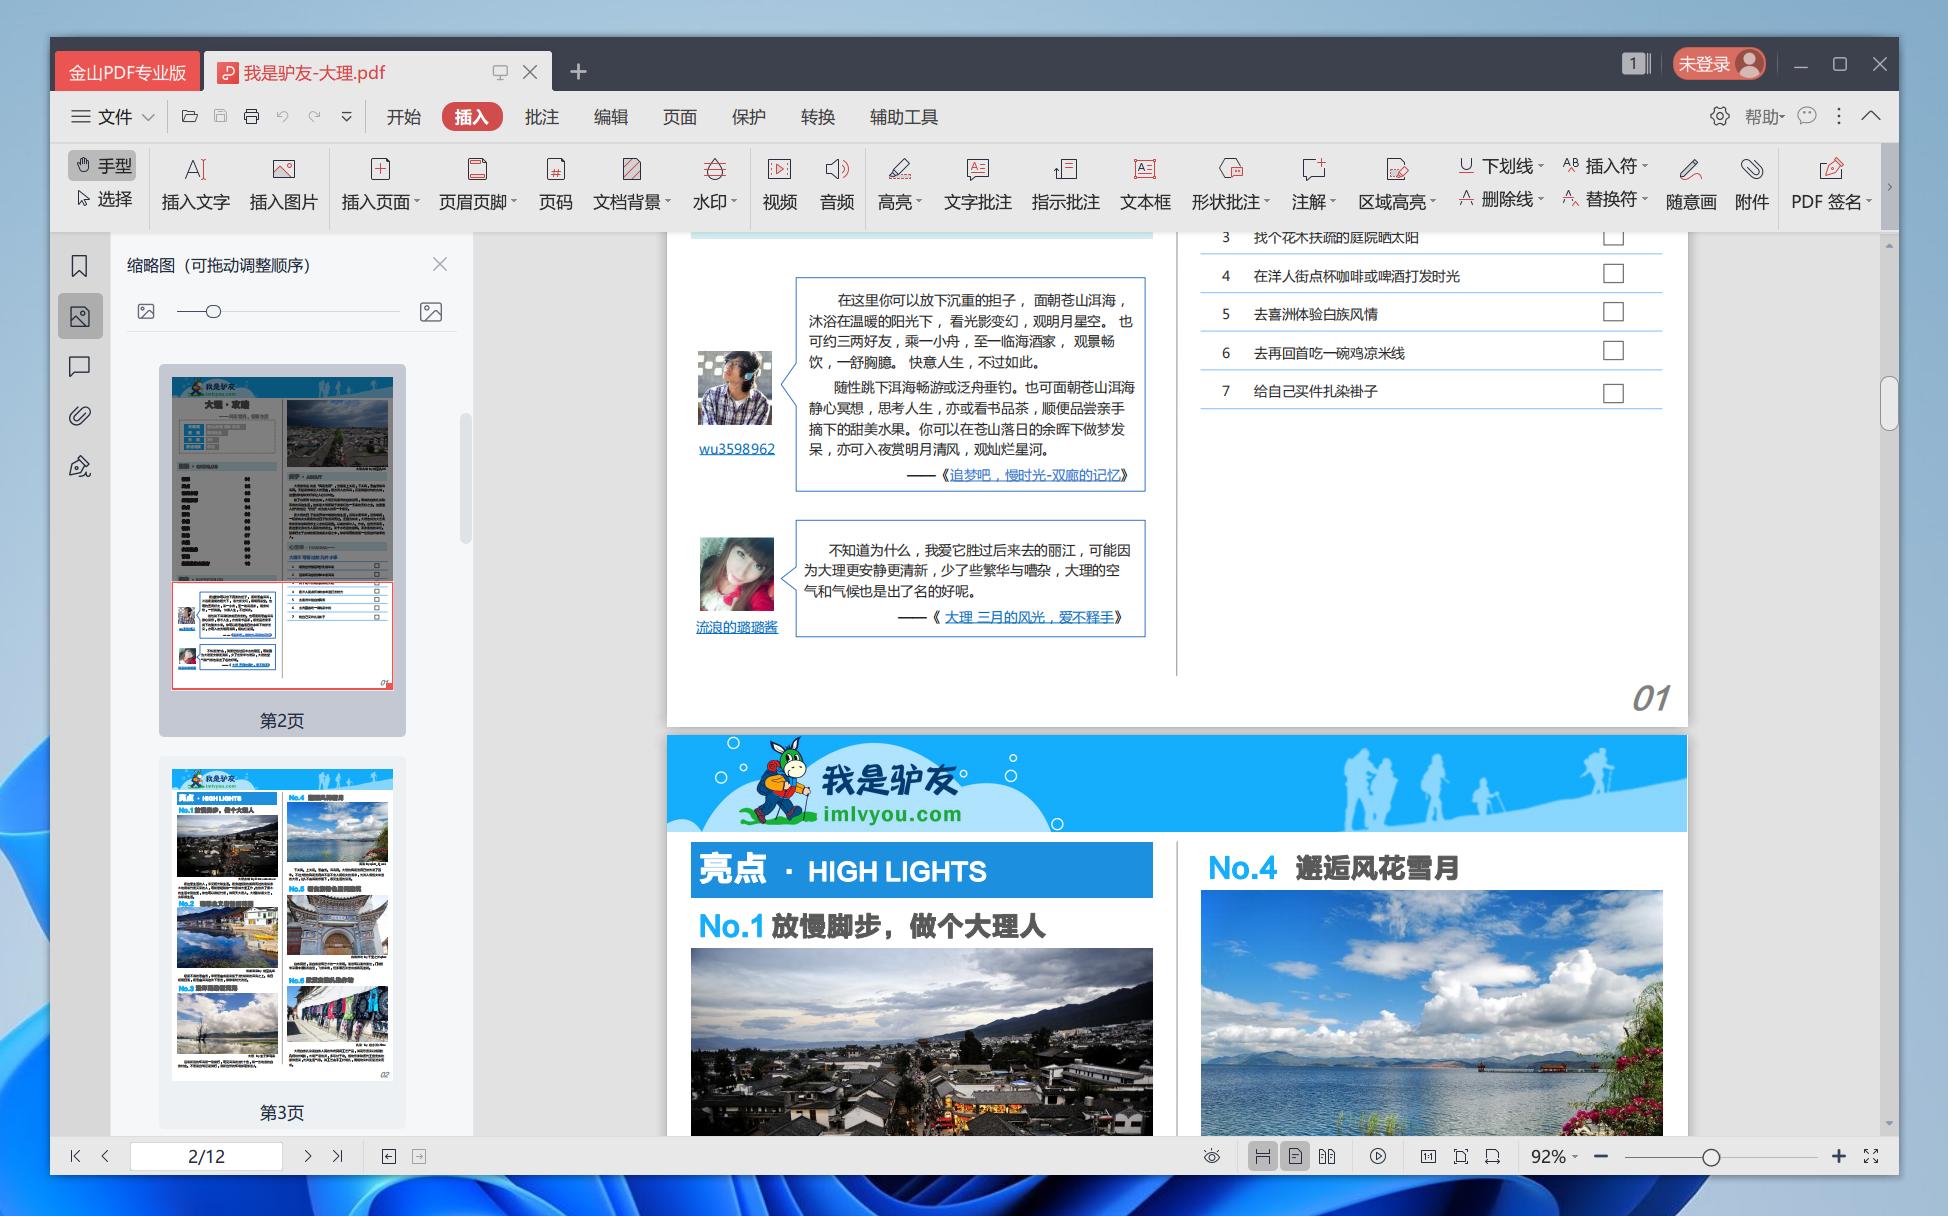The height and width of the screenshot is (1216, 1948).
Task: Switch to the 编辑 tab
Action: 611,117
